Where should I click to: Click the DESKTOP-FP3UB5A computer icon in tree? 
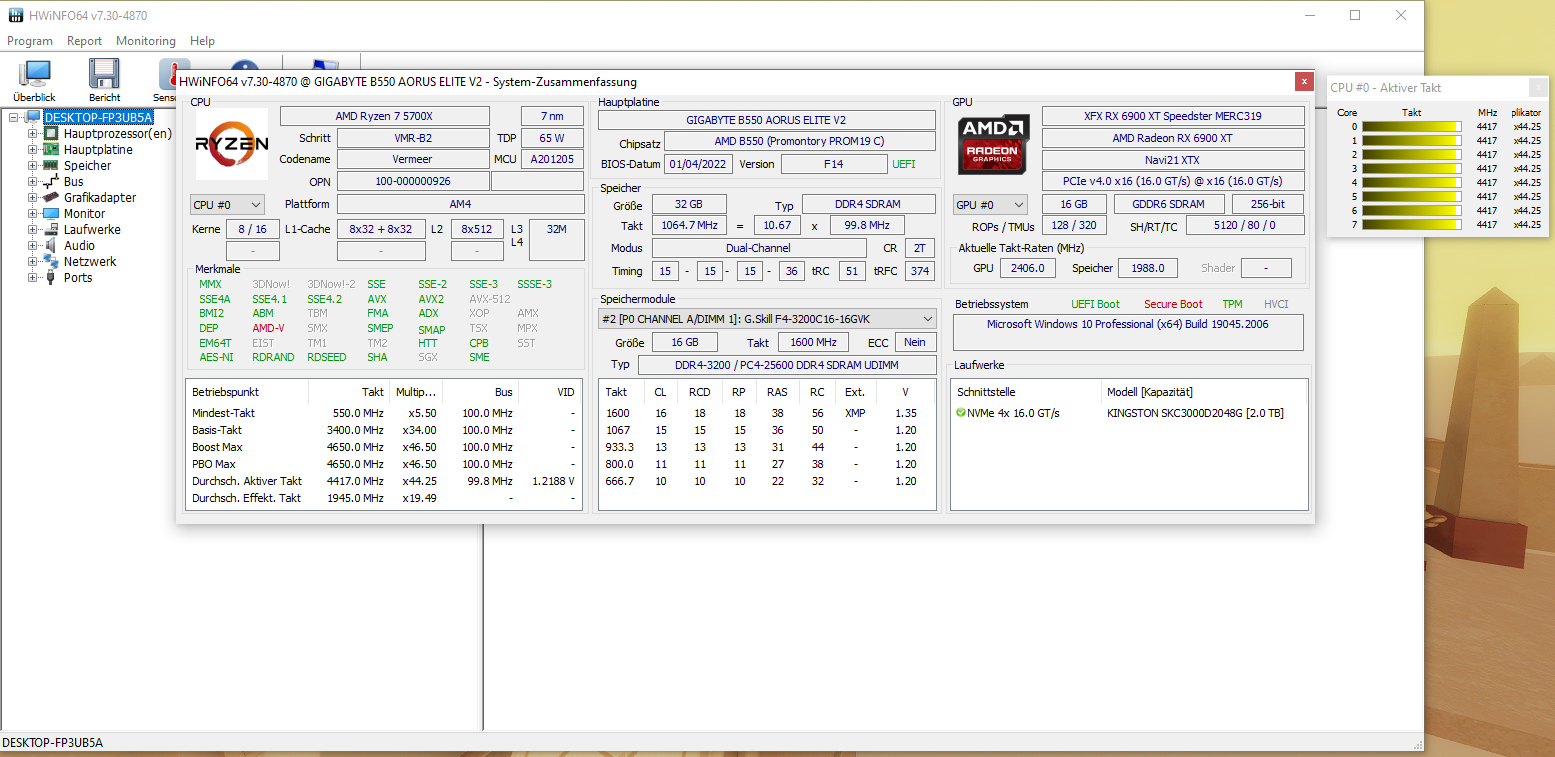[x=32, y=118]
